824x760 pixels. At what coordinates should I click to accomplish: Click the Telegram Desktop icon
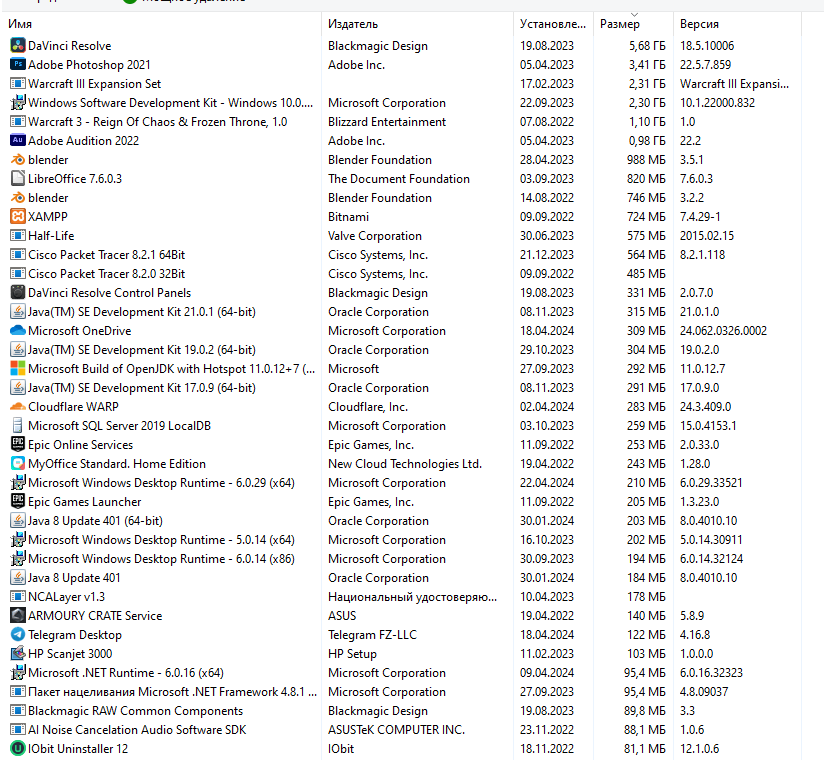[18, 634]
